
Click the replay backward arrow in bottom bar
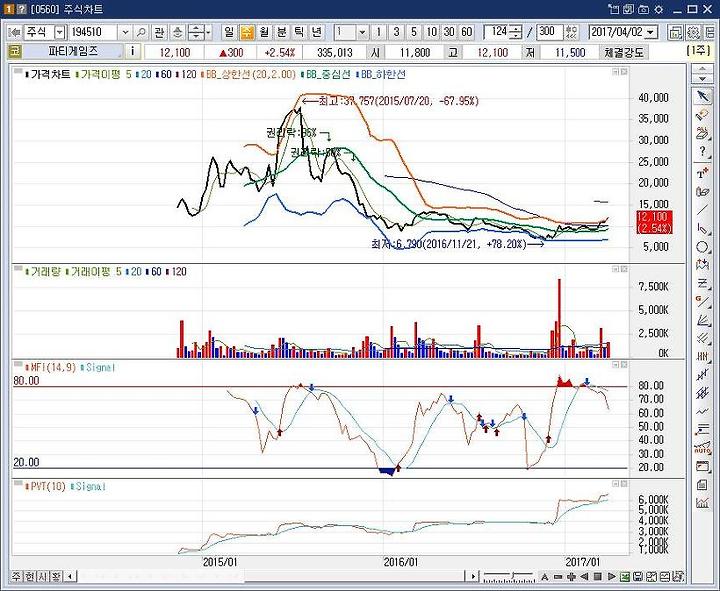[585, 577]
